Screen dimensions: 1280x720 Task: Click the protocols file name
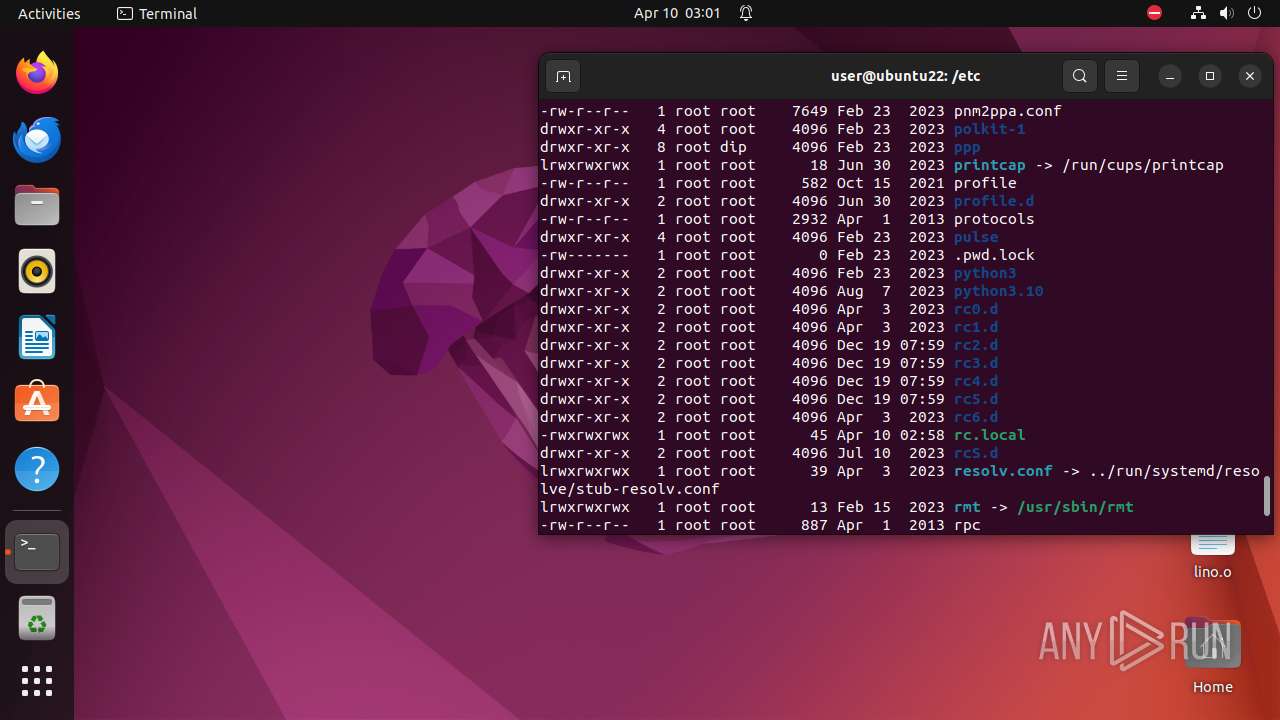tap(994, 219)
